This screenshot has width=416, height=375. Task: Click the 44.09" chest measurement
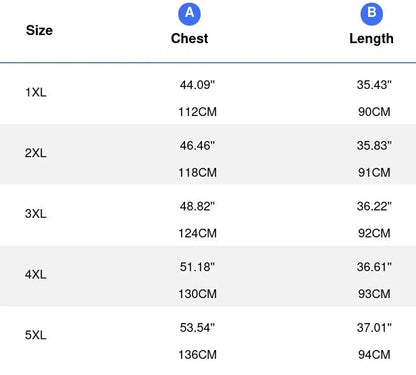197,85
